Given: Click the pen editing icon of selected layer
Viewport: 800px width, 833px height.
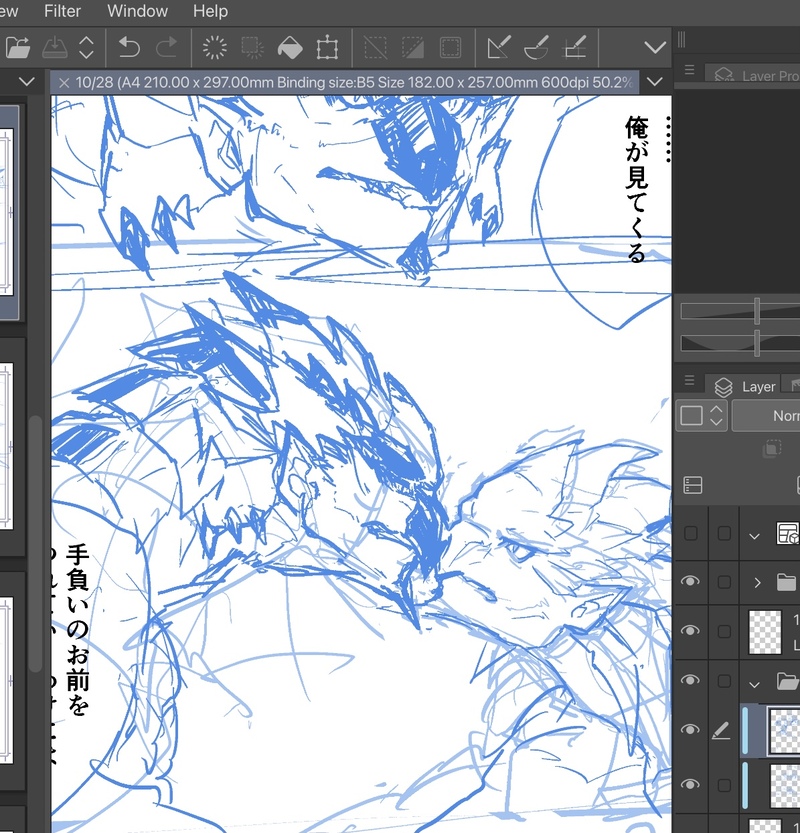Looking at the screenshot, I should pos(721,731).
